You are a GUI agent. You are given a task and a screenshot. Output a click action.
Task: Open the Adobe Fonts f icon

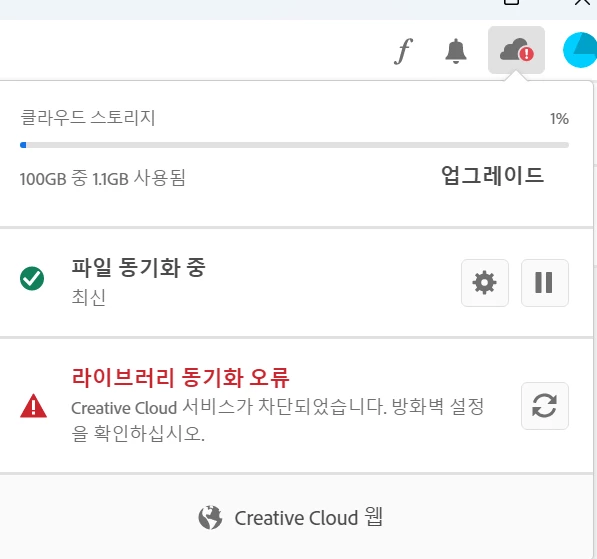click(x=404, y=51)
